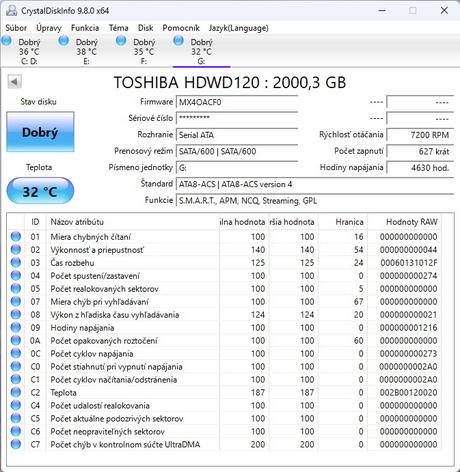Click the 4630 hod. power-on hours field
The width and height of the screenshot is (460, 472).
tap(420, 168)
